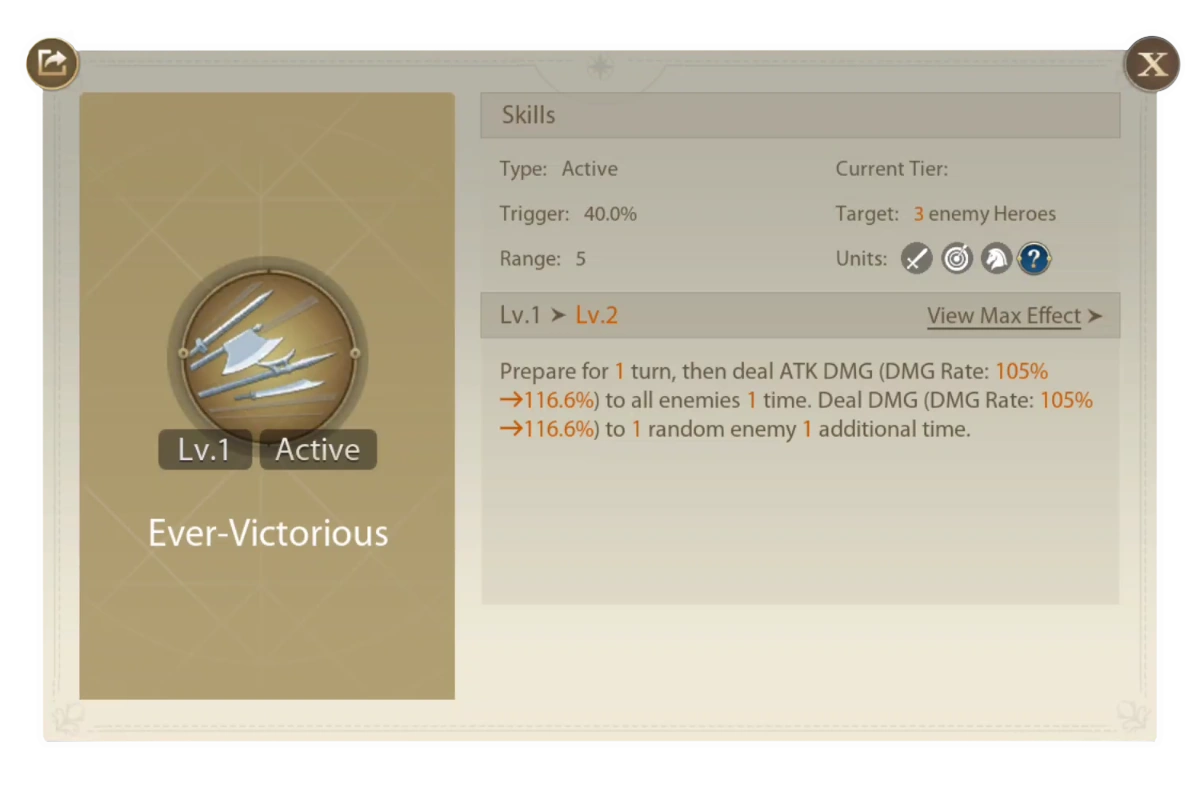Click the arrow between Lv.1 and Lv.2
This screenshot has width=1200, height=800.
click(x=558, y=316)
